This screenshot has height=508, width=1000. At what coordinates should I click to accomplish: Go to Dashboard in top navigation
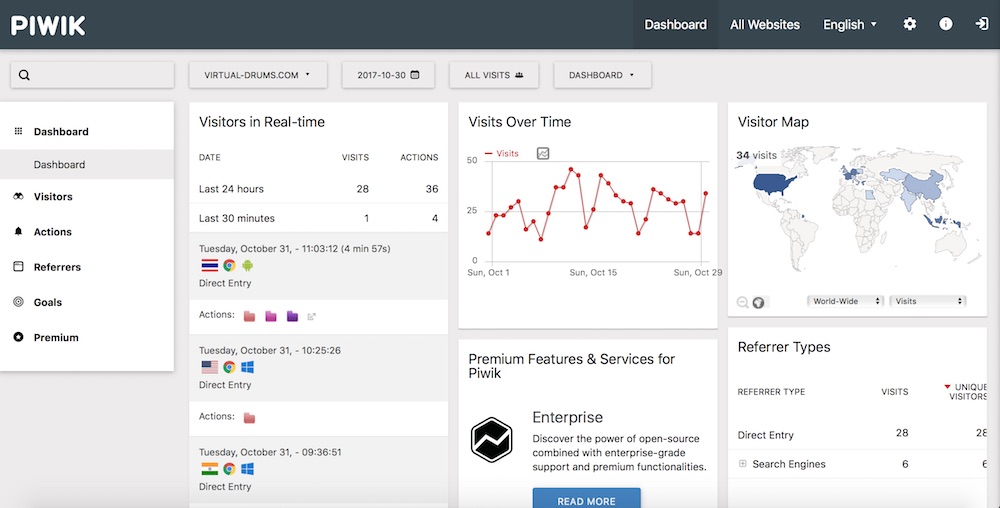coord(675,24)
